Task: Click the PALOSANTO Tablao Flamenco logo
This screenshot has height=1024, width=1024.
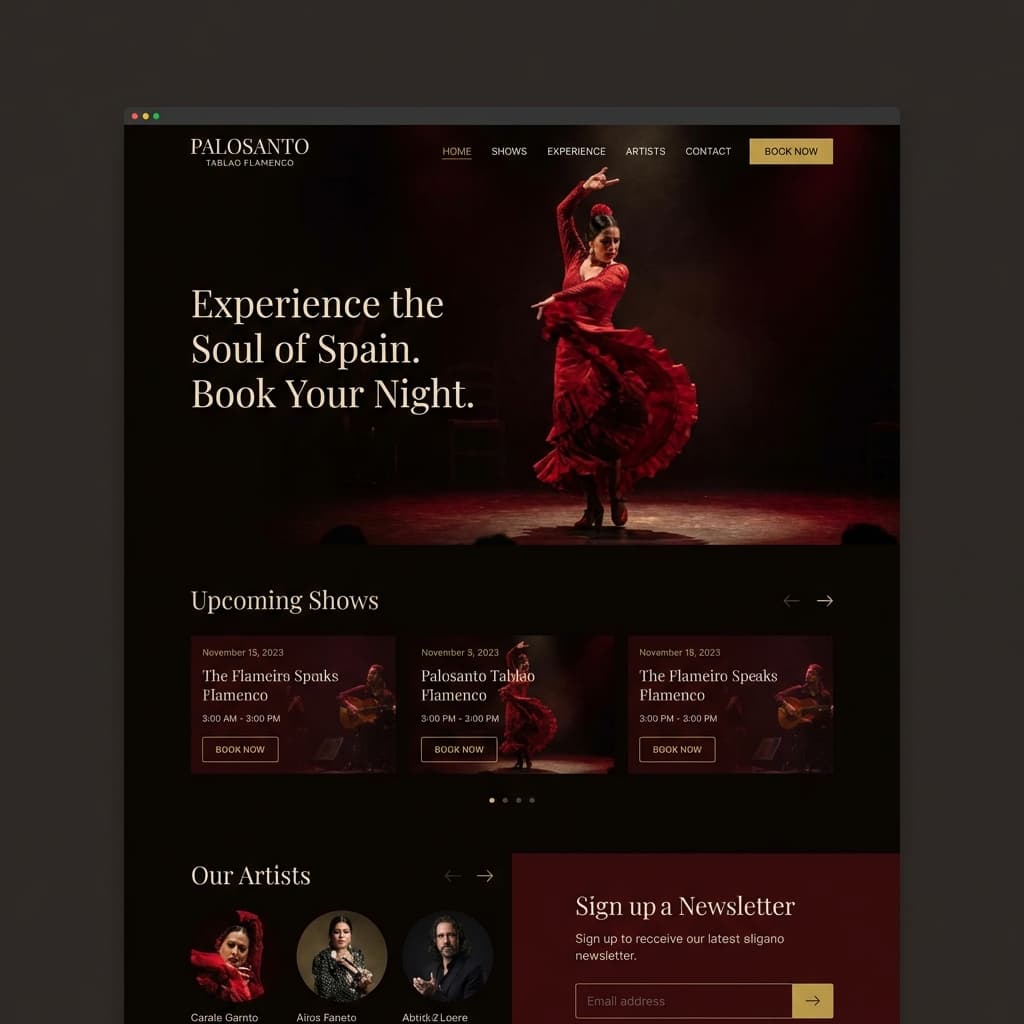Action: [x=249, y=152]
